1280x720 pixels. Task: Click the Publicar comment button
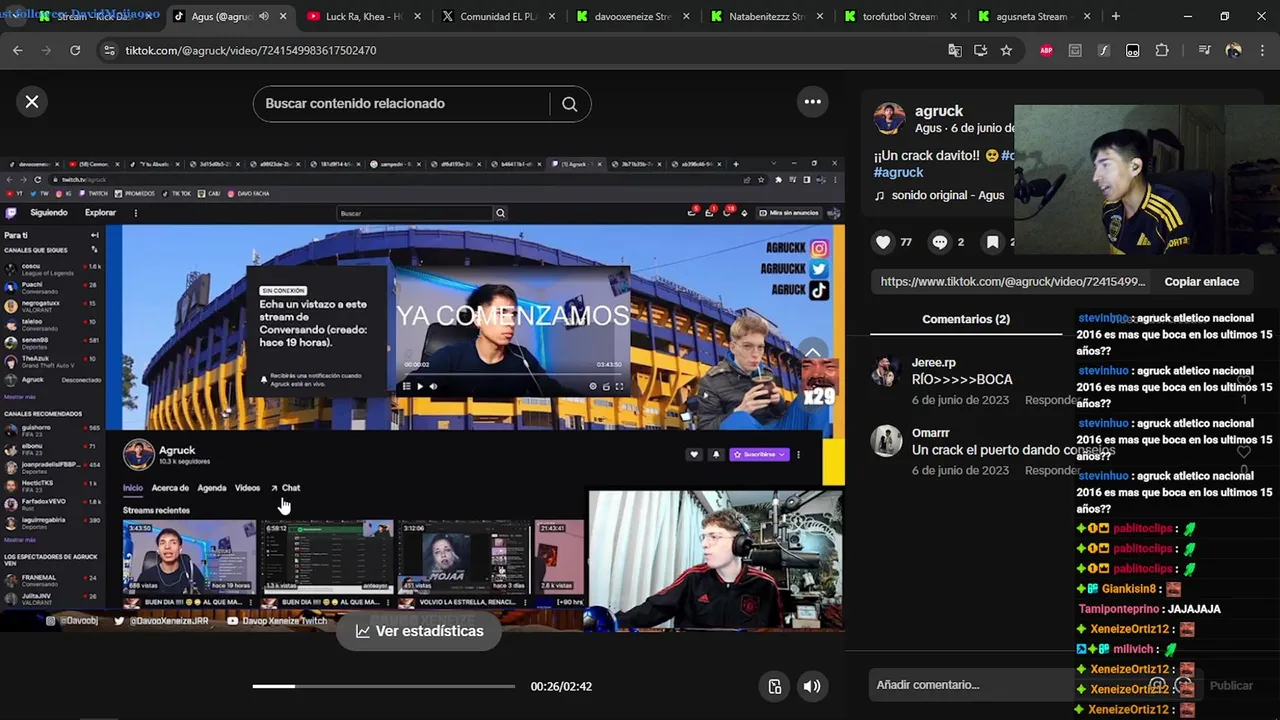coord(1231,685)
